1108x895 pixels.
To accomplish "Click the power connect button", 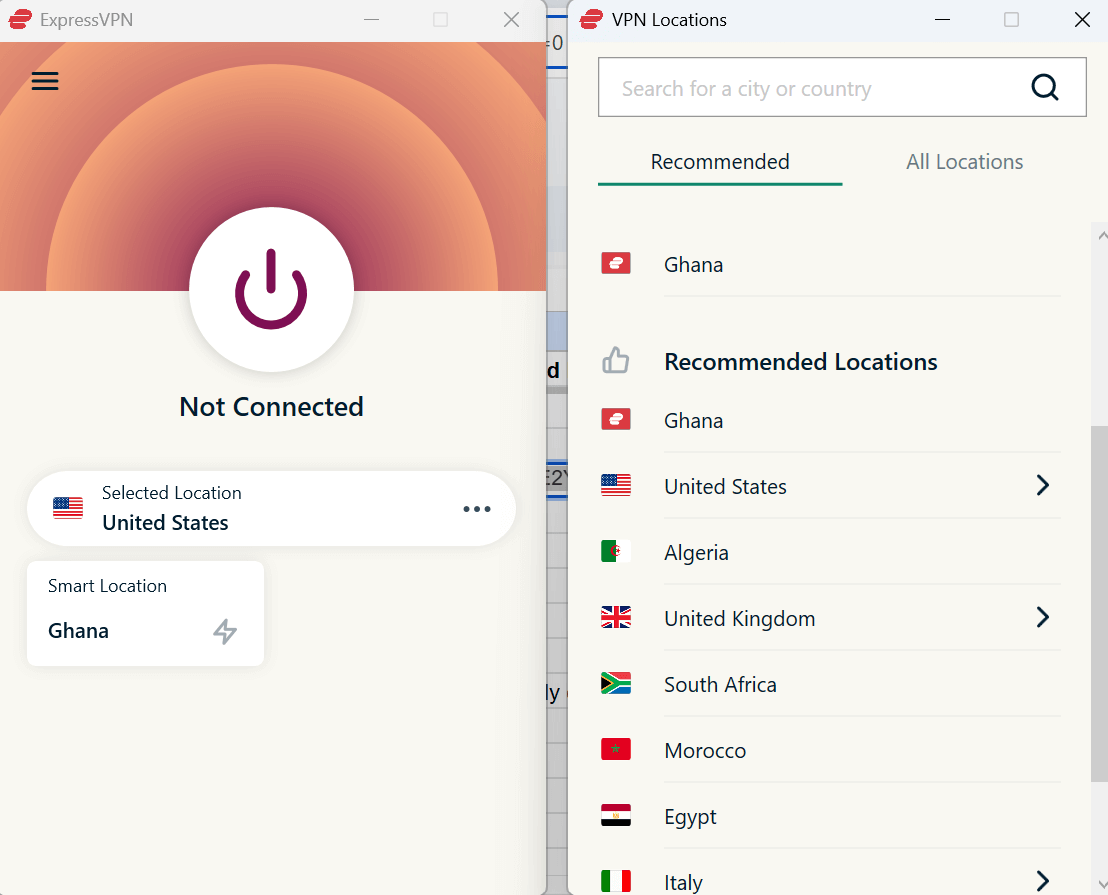I will (271, 289).
